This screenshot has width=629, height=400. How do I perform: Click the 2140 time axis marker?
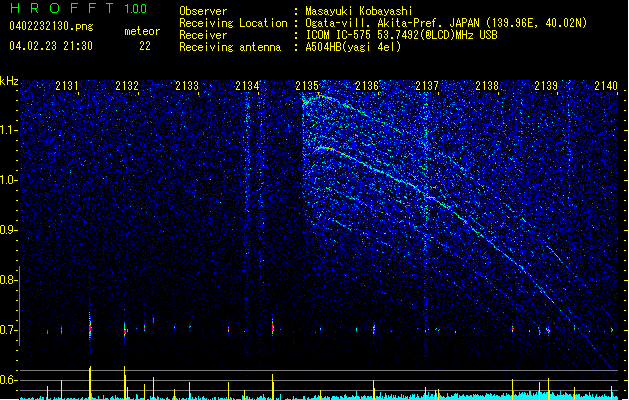(606, 85)
